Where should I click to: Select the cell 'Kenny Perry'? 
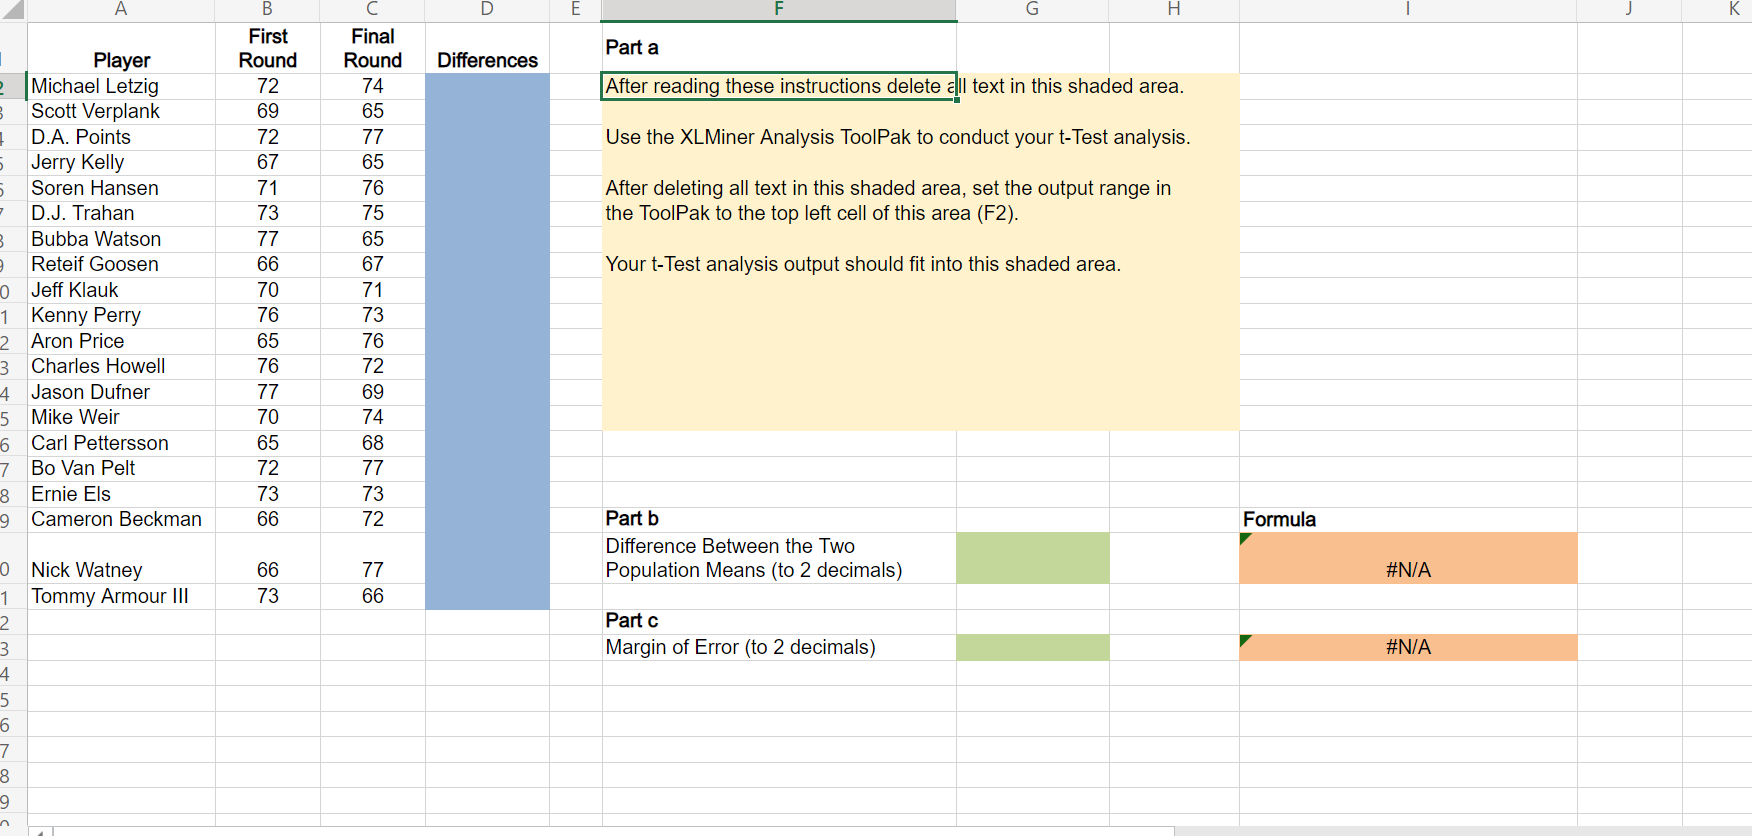[121, 315]
